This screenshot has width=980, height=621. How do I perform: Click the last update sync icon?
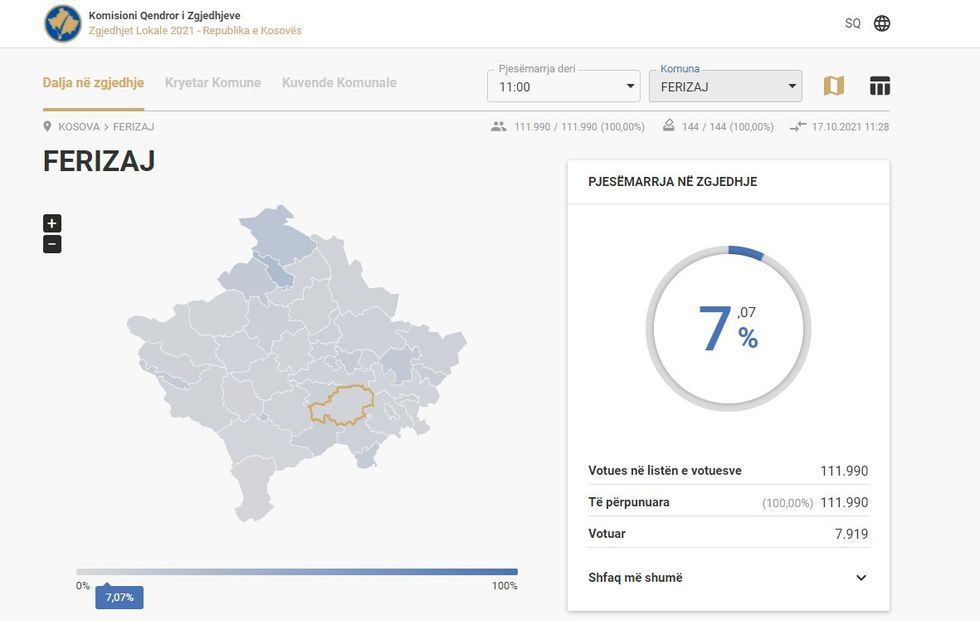[x=797, y=127]
